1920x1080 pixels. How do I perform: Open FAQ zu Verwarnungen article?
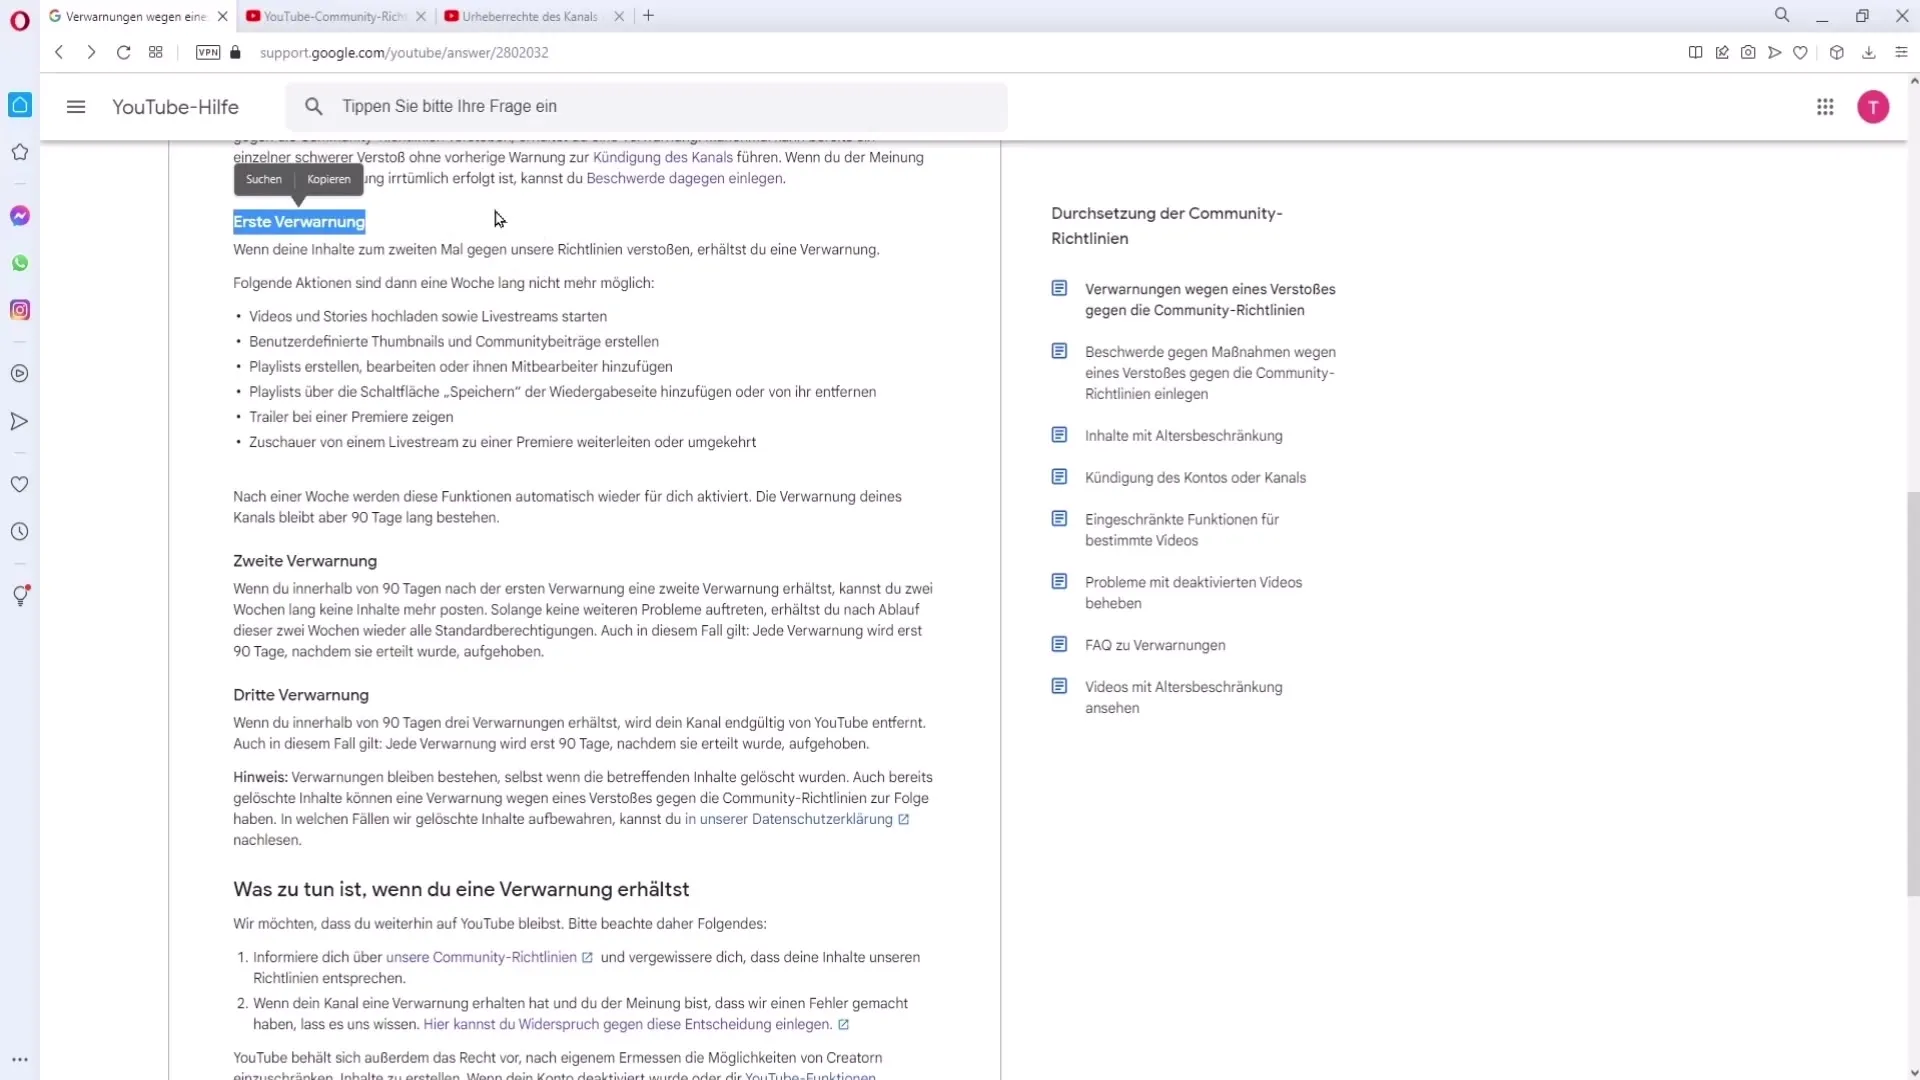[x=1155, y=645]
